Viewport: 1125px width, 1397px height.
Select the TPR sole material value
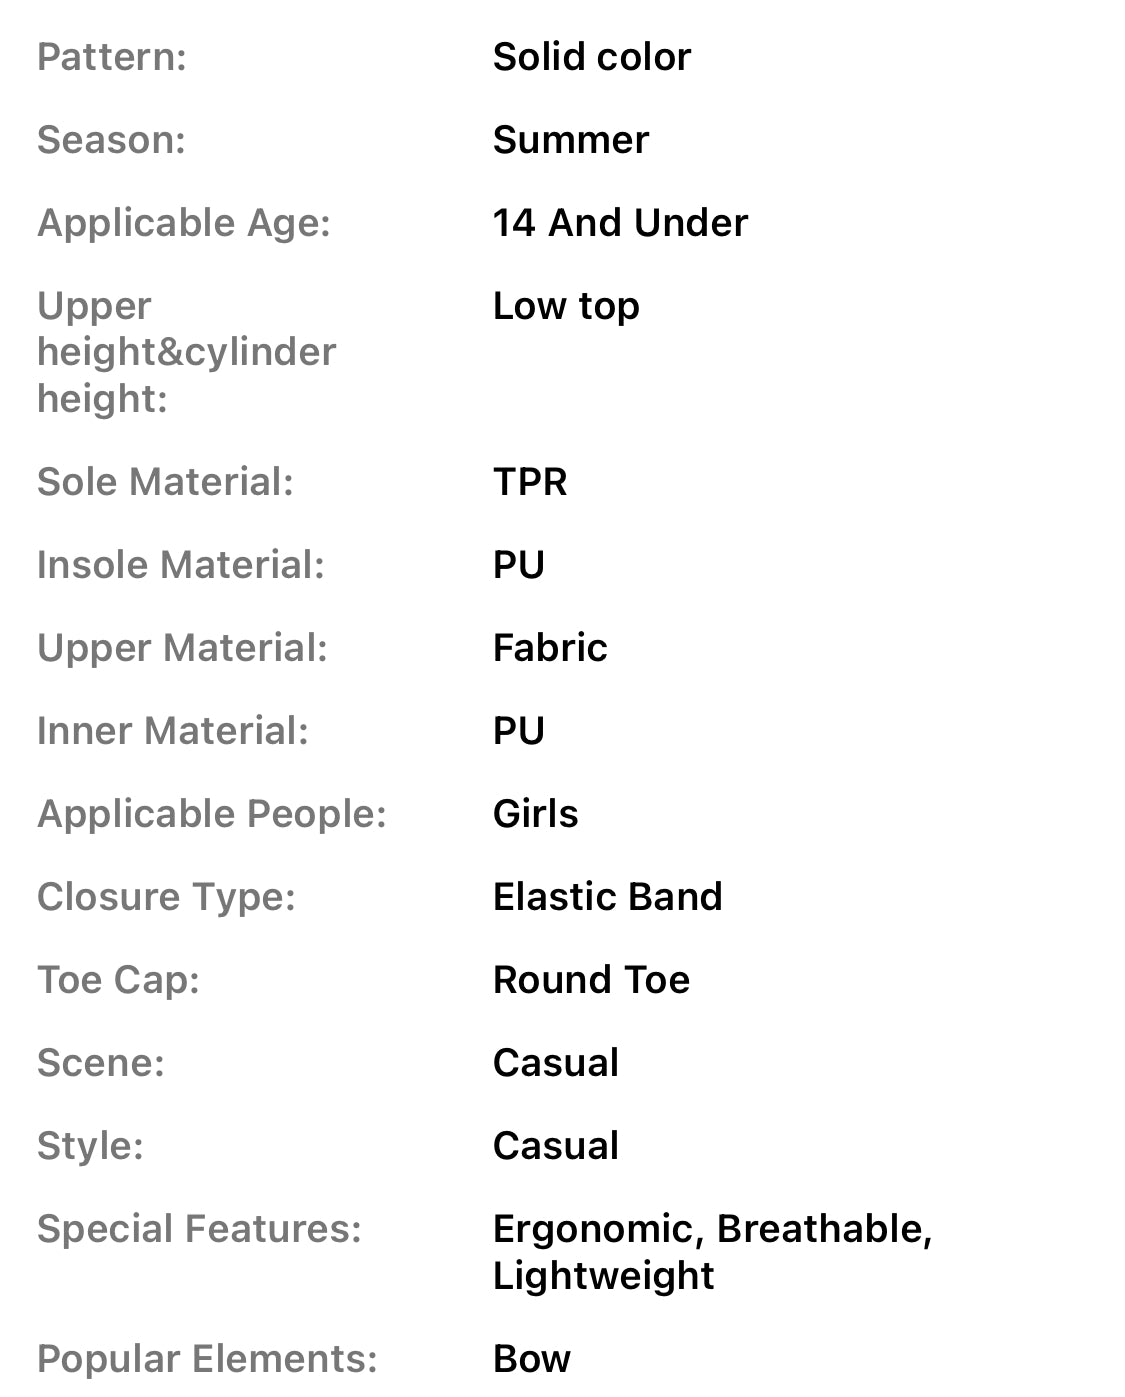point(530,482)
